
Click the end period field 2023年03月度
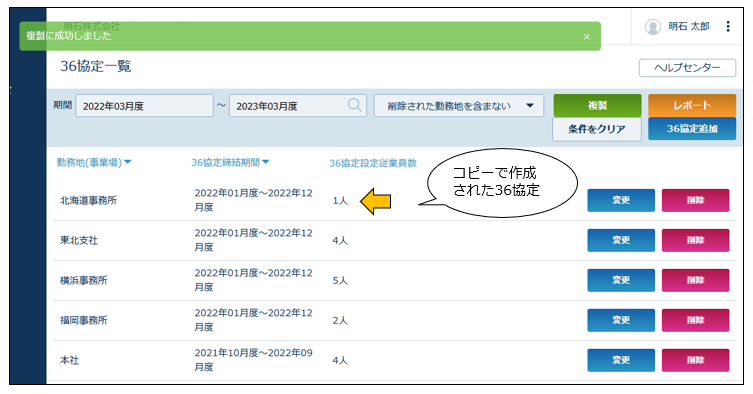[x=298, y=106]
